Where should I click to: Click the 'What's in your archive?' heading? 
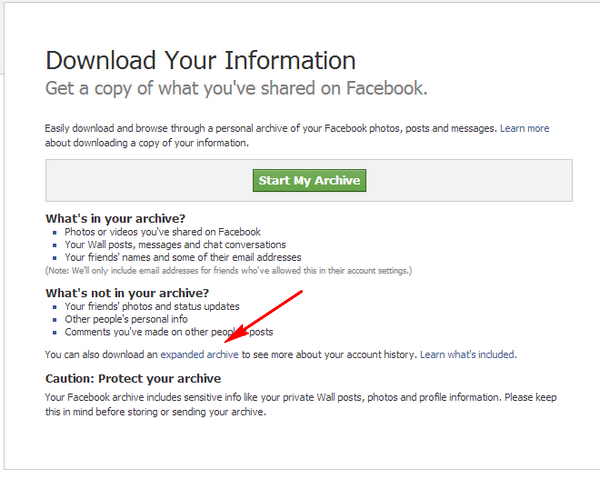coord(115,218)
